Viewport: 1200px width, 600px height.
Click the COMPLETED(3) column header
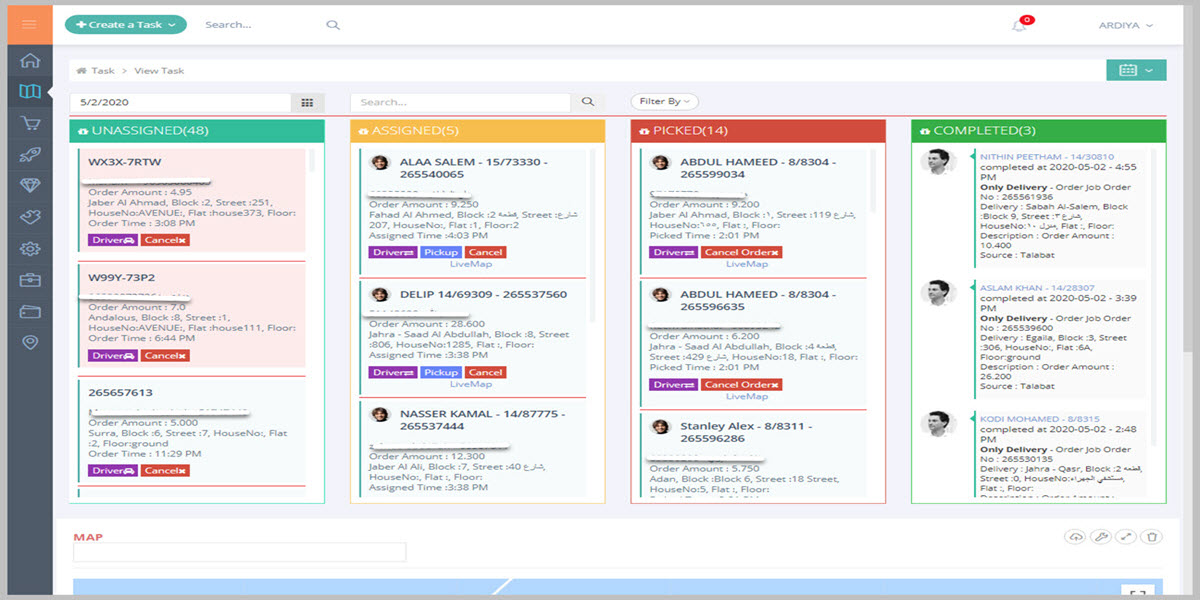click(1039, 130)
